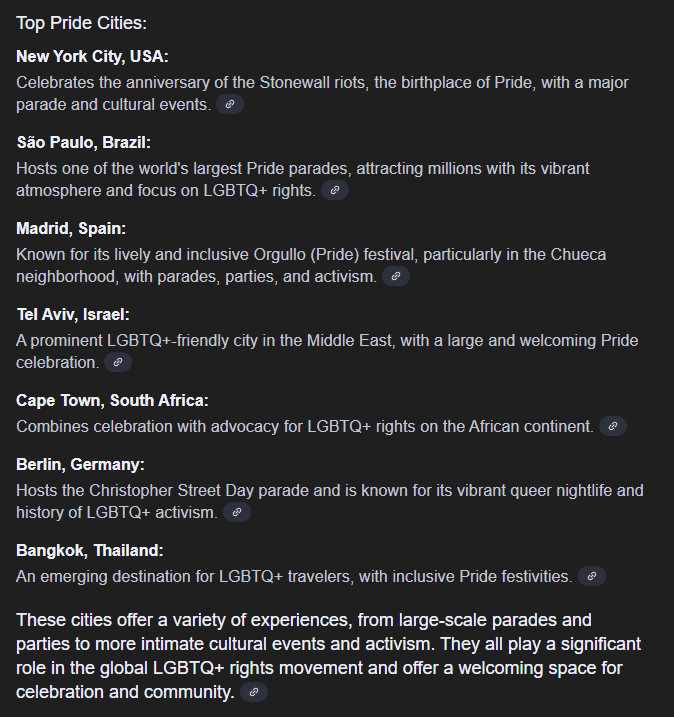Click the 'Tel Aviv, Israel:' title

click(x=73, y=315)
